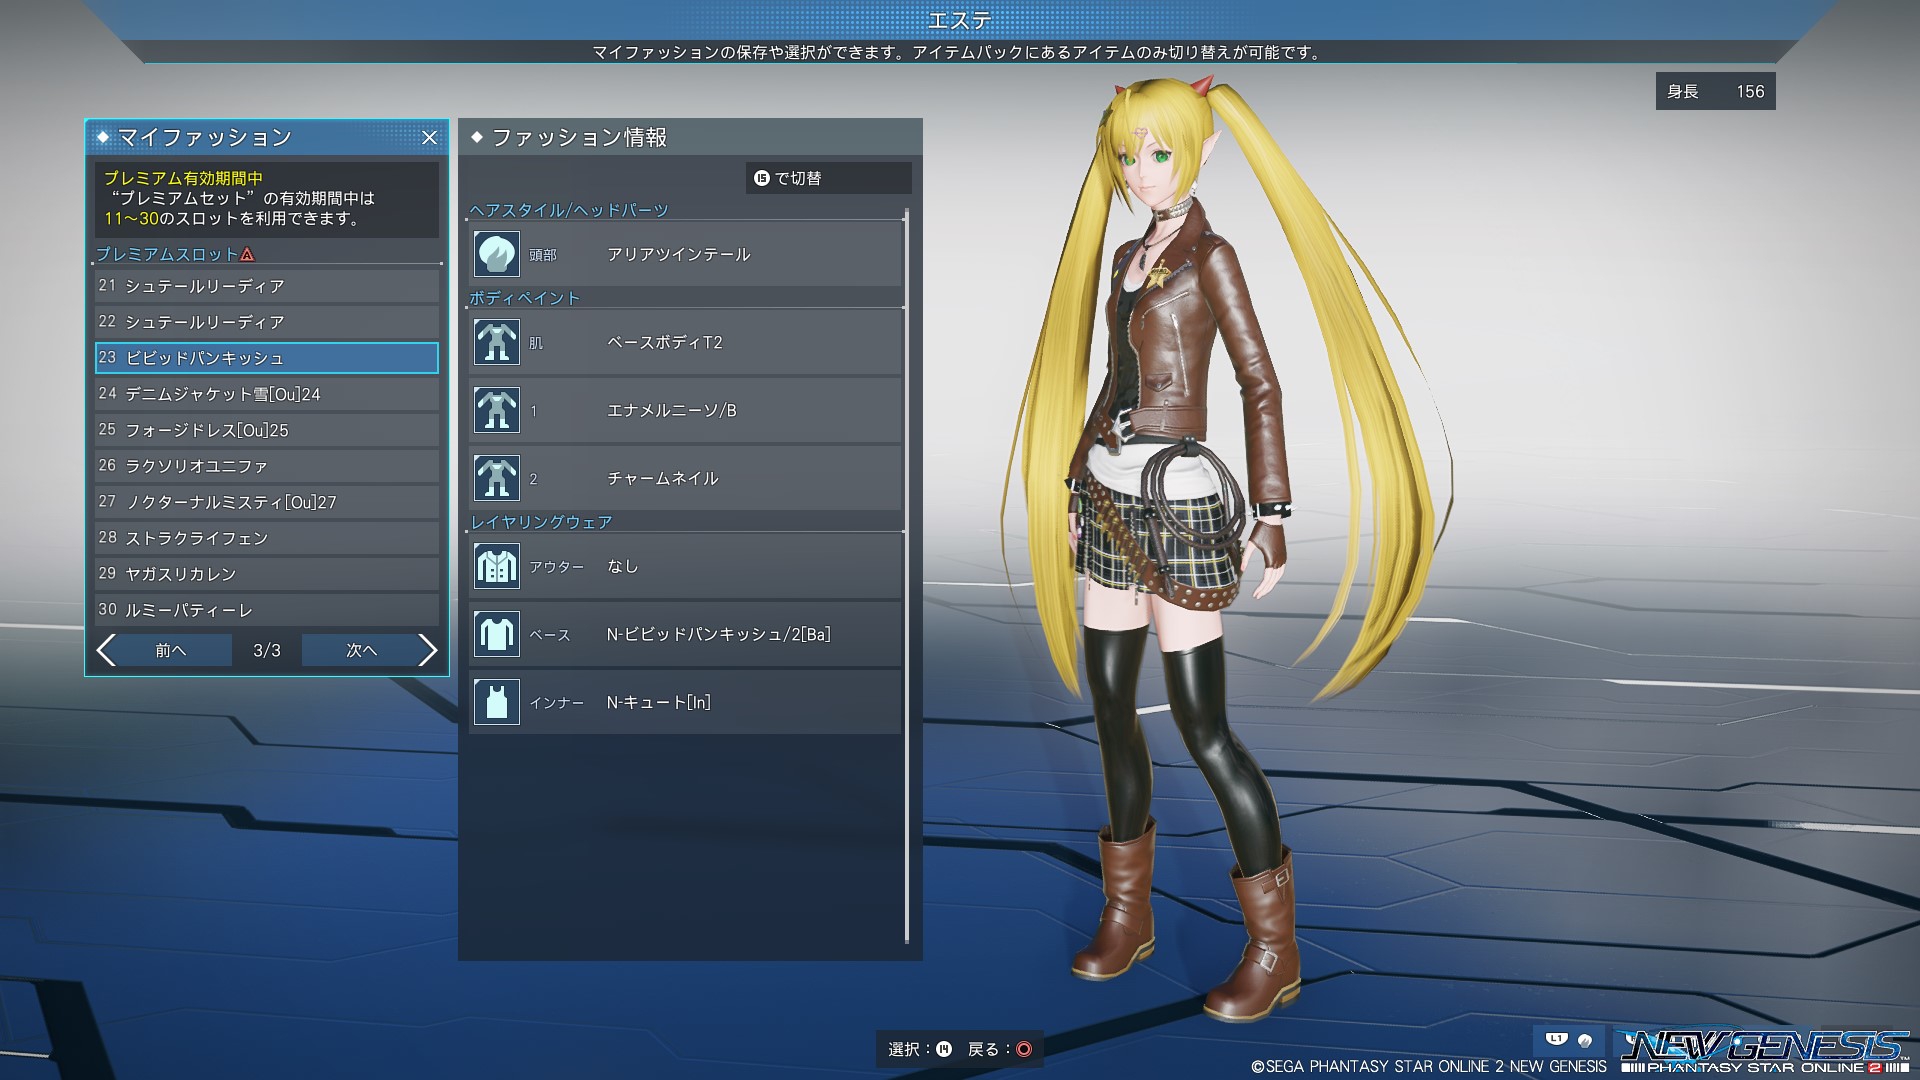Click the fashion info panel scrollbar
Image resolution: width=1920 pixels, height=1080 pixels.
tap(907, 576)
